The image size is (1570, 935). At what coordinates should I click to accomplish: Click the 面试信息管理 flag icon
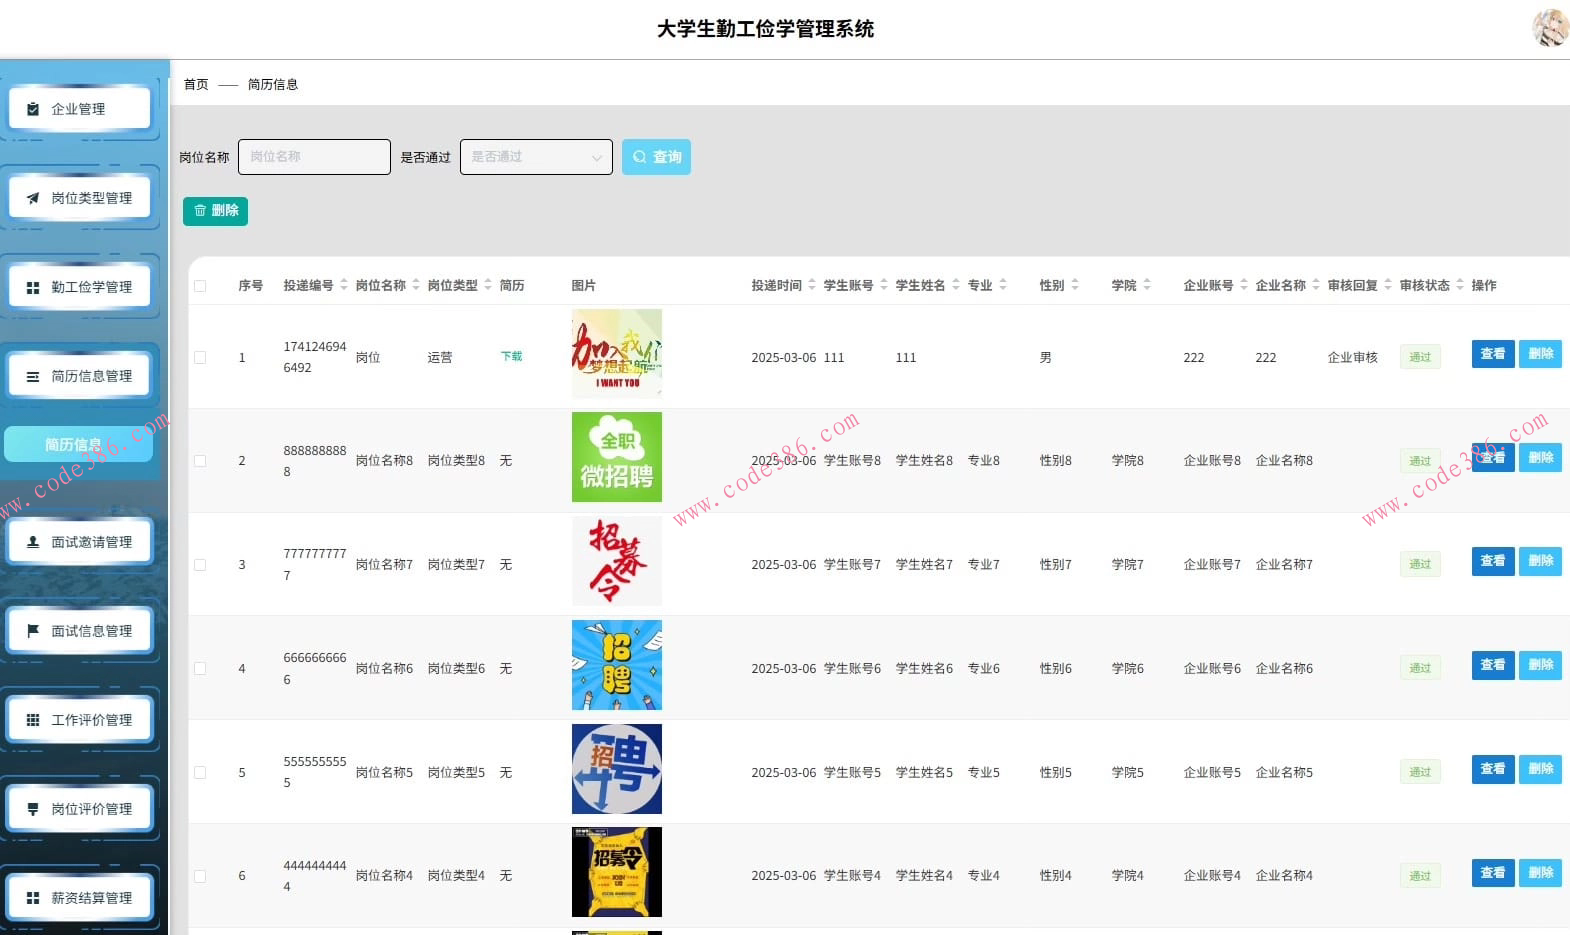pyautogui.click(x=33, y=631)
